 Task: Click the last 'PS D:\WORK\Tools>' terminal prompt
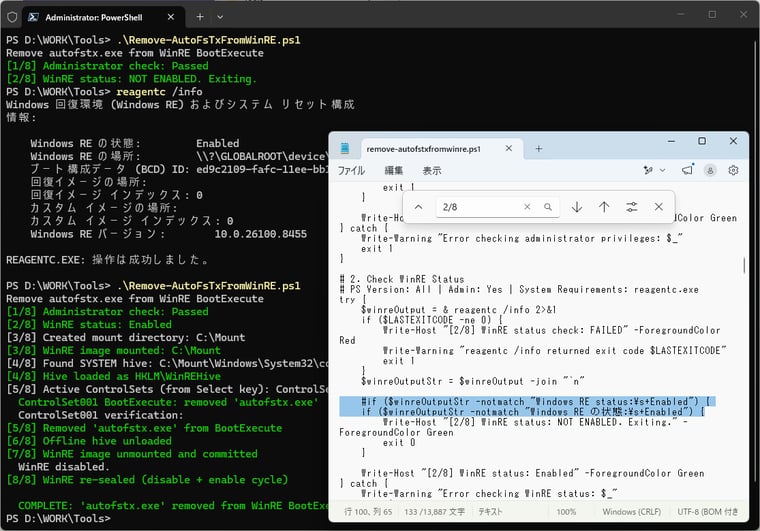coord(58,518)
